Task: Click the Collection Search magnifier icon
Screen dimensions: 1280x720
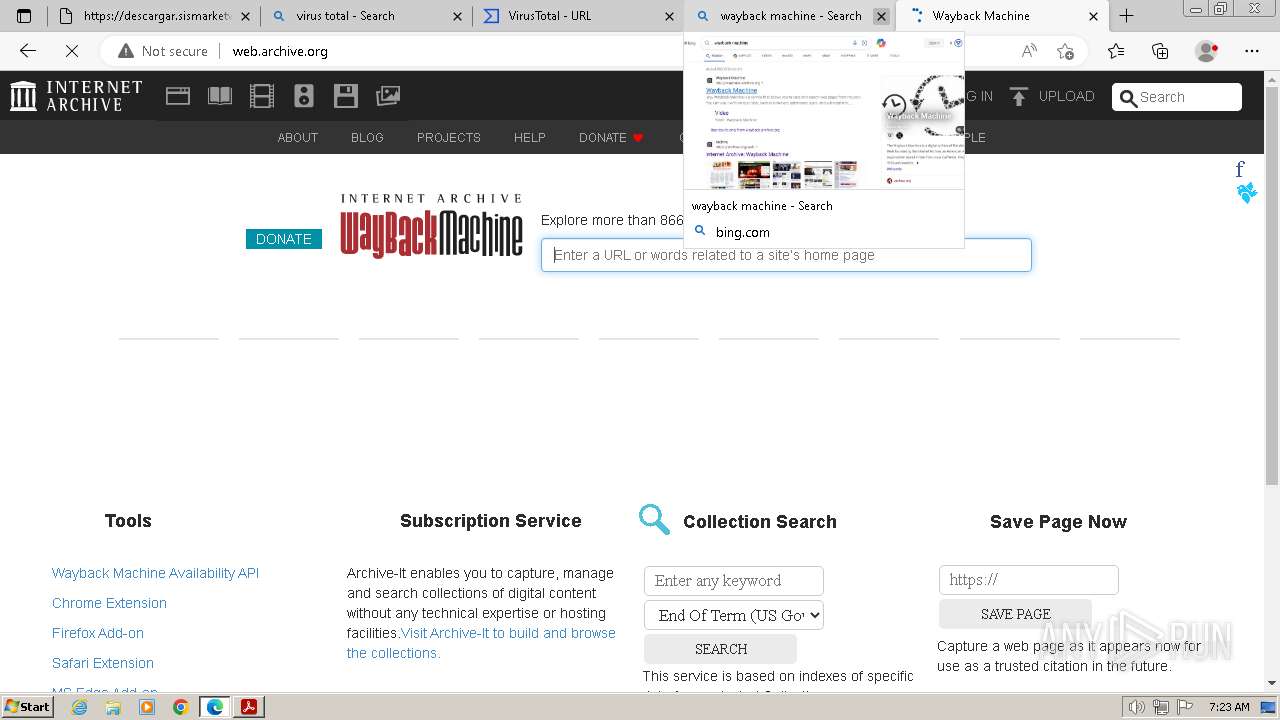Action: [x=654, y=520]
